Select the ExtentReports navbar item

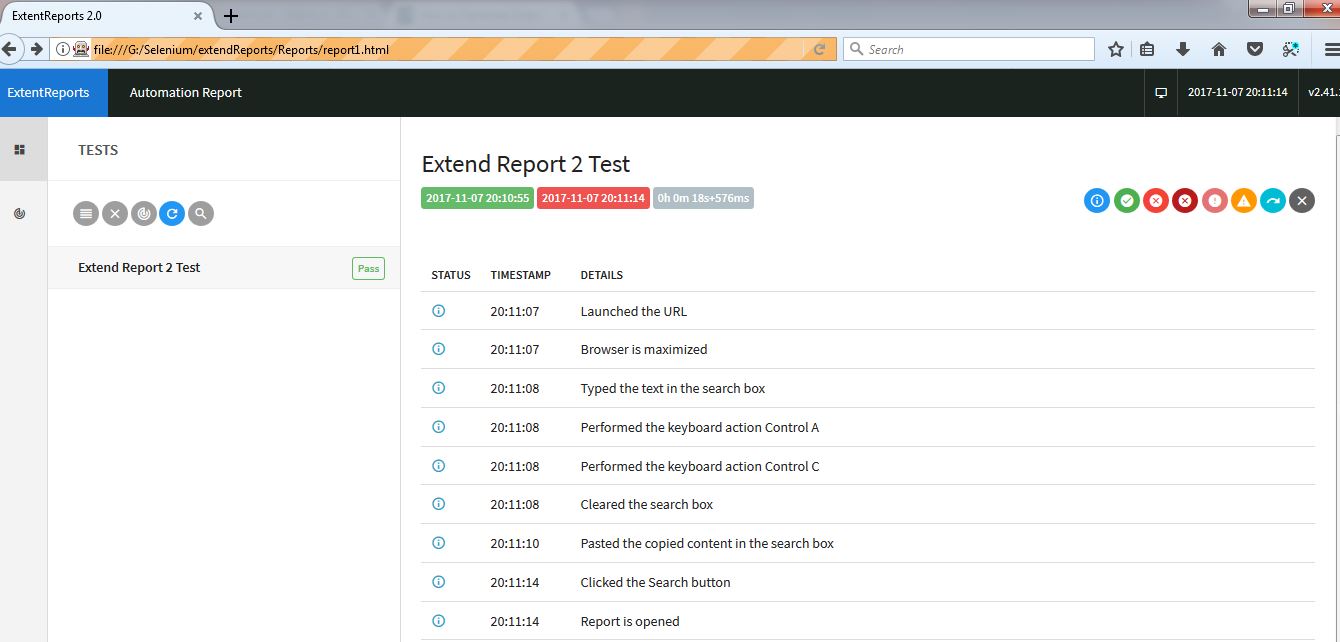tap(49, 92)
